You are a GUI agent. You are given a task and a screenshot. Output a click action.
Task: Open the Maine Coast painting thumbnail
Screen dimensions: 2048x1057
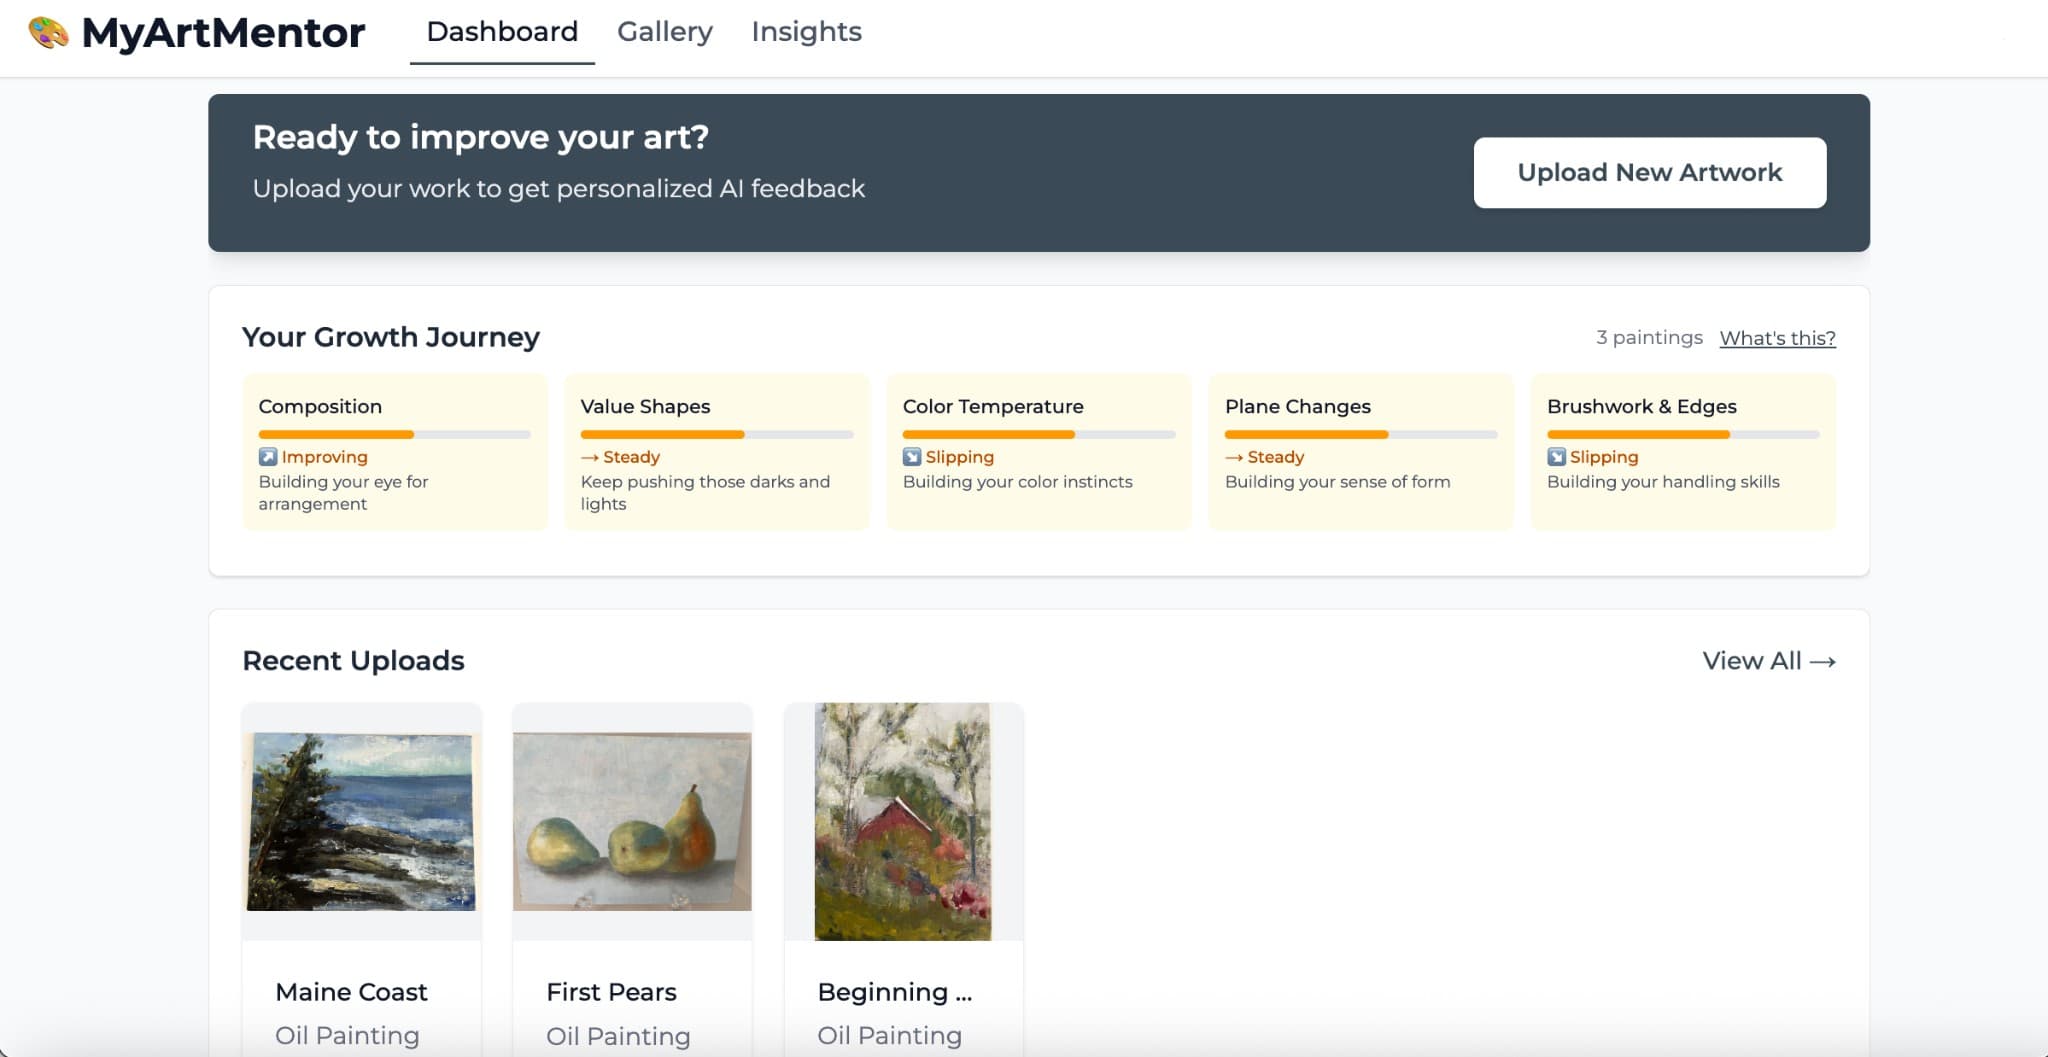(x=361, y=821)
